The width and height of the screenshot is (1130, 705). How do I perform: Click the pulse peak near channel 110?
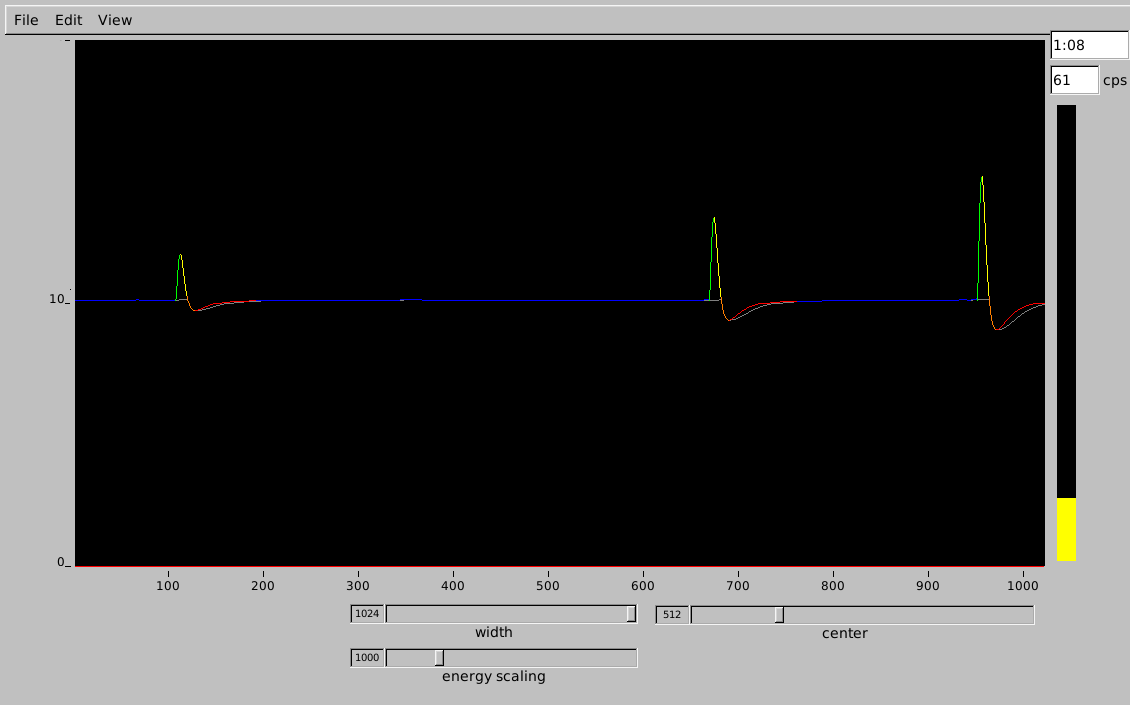pos(180,257)
